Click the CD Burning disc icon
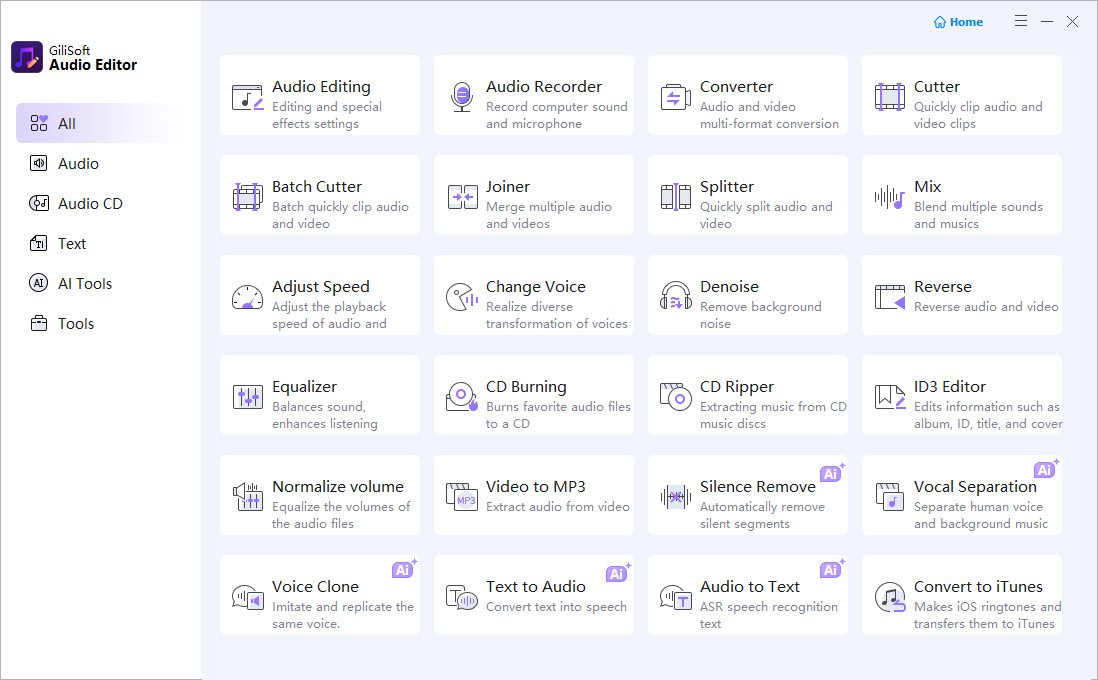Screen dimensions: 1098x680 461,396
